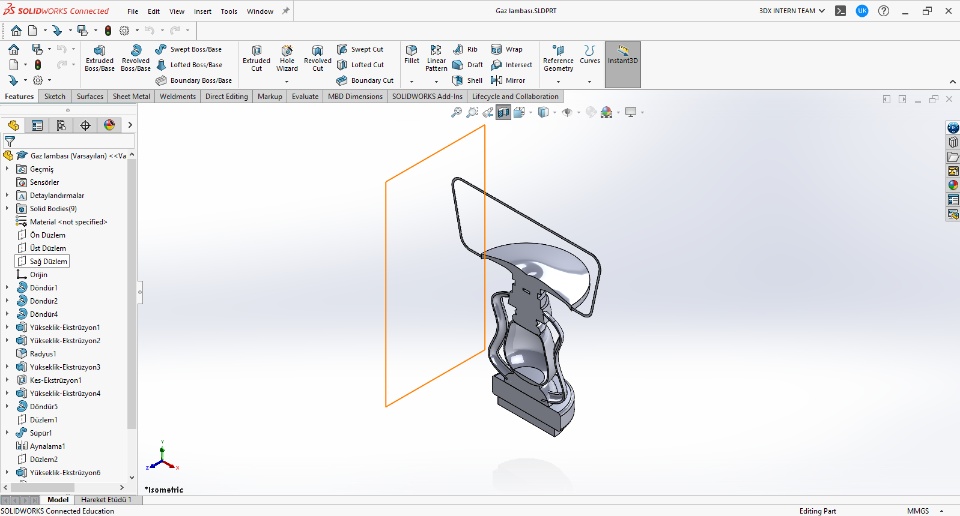Click the Rebuild traffic light icon
The image size is (960, 516).
click(108, 31)
